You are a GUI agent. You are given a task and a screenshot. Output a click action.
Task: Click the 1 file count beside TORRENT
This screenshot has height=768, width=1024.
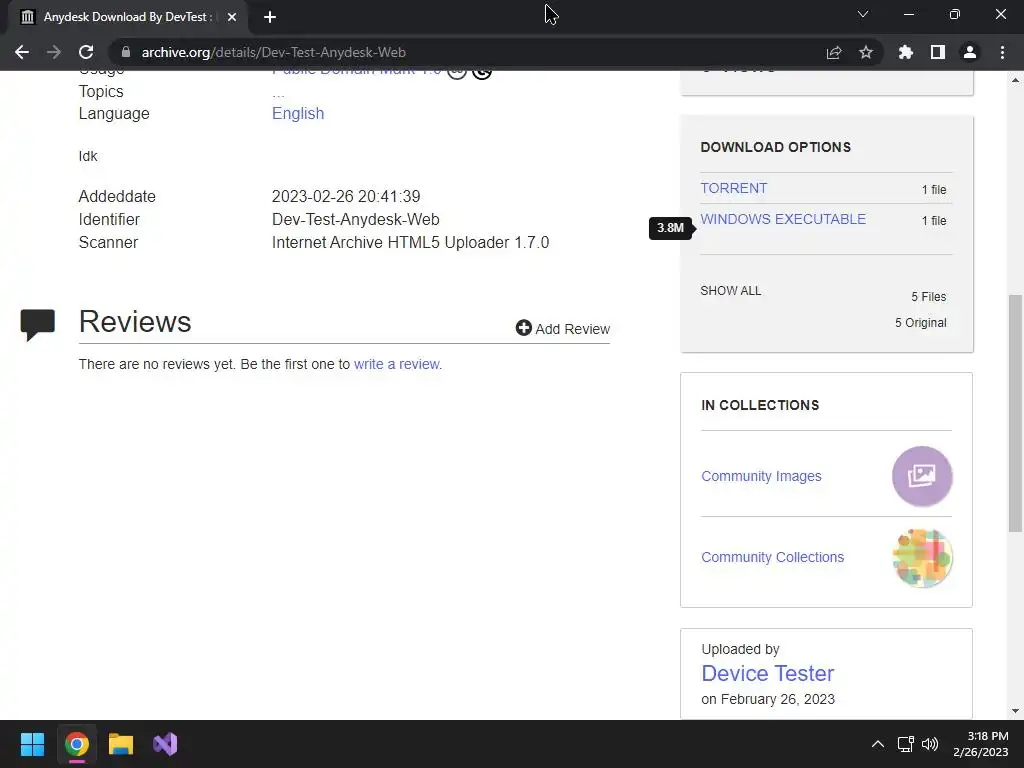pos(934,189)
